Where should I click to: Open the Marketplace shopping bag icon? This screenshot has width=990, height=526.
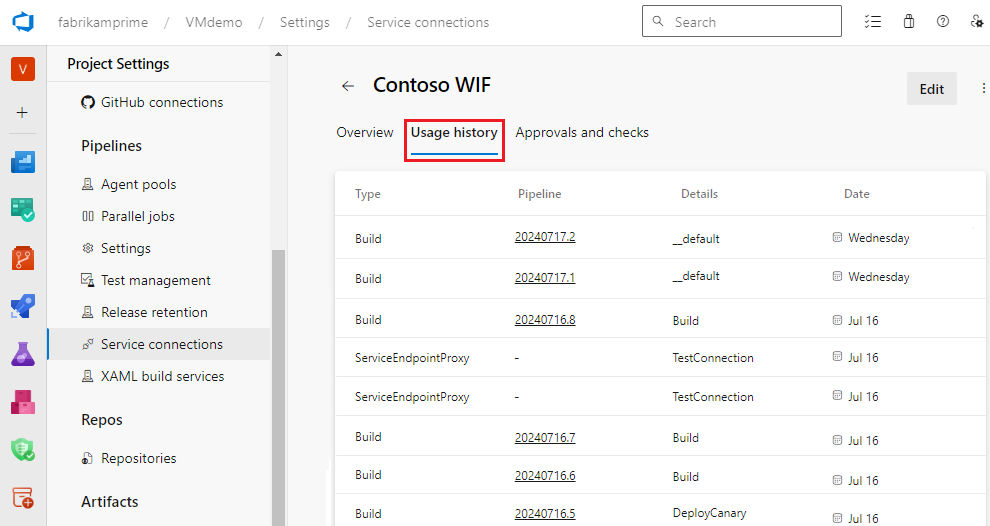tap(909, 21)
